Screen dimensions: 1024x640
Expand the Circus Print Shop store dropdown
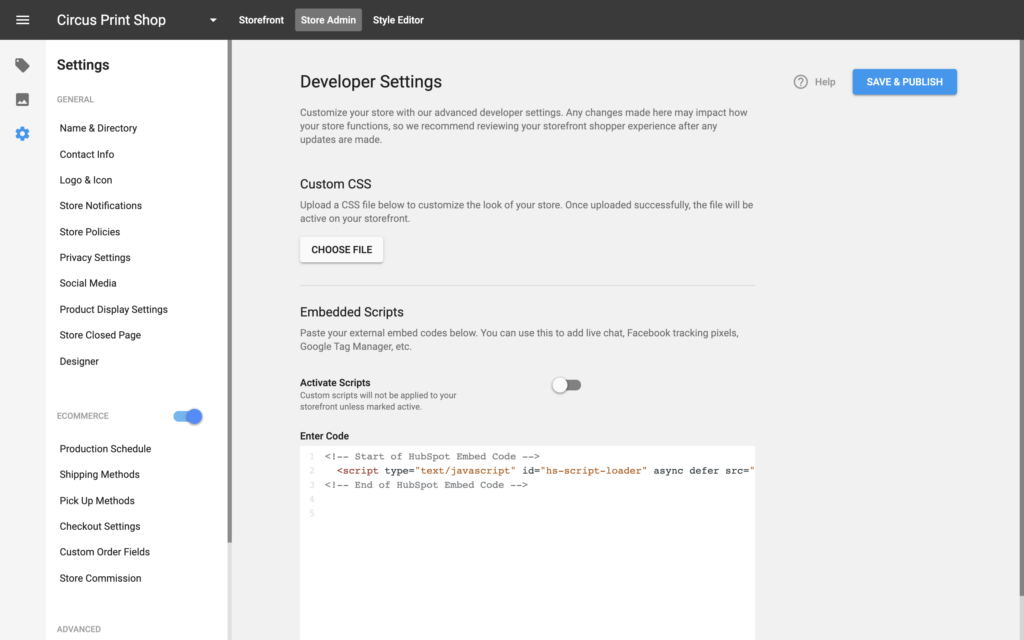[213, 20]
